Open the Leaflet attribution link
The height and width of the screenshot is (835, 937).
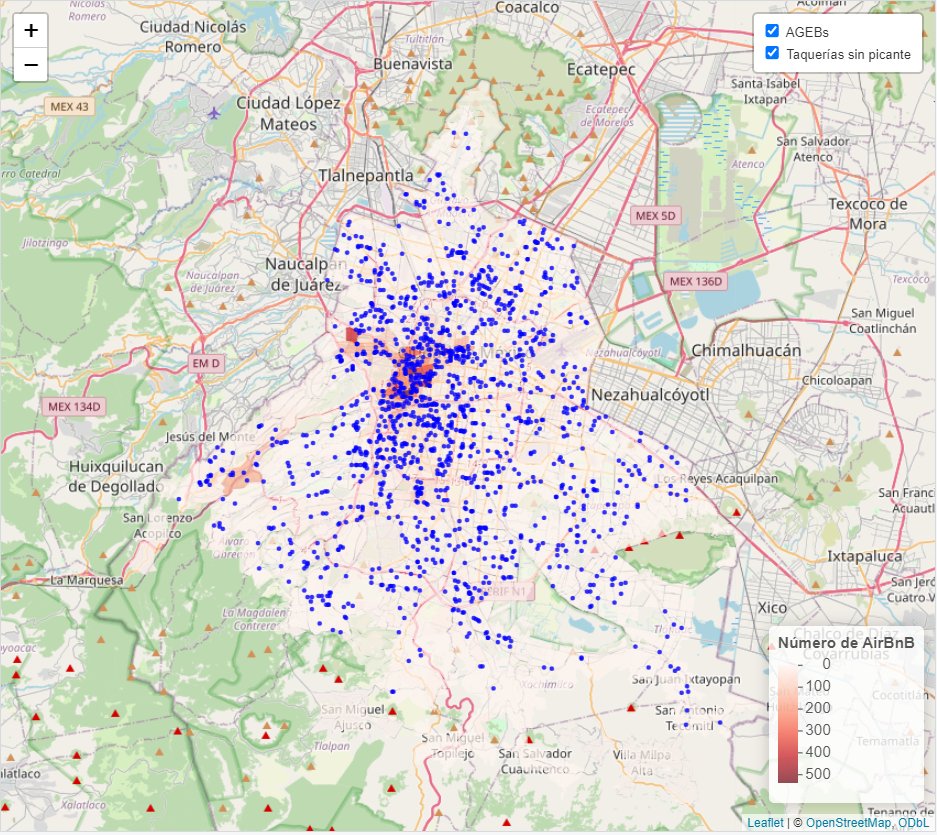click(765, 822)
